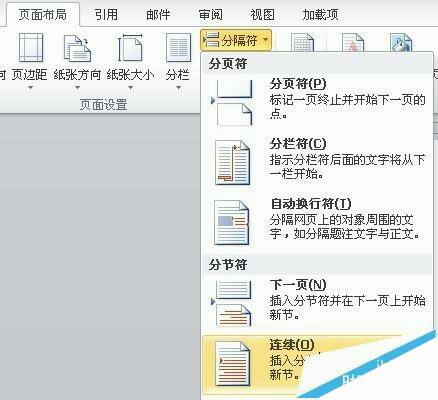Switch to the 引用 tab
The width and height of the screenshot is (438, 400).
point(106,15)
